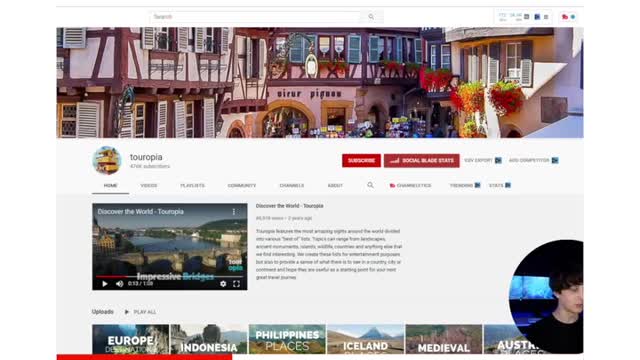
Task: Click the search magnifier button in top bar
Action: [371, 17]
